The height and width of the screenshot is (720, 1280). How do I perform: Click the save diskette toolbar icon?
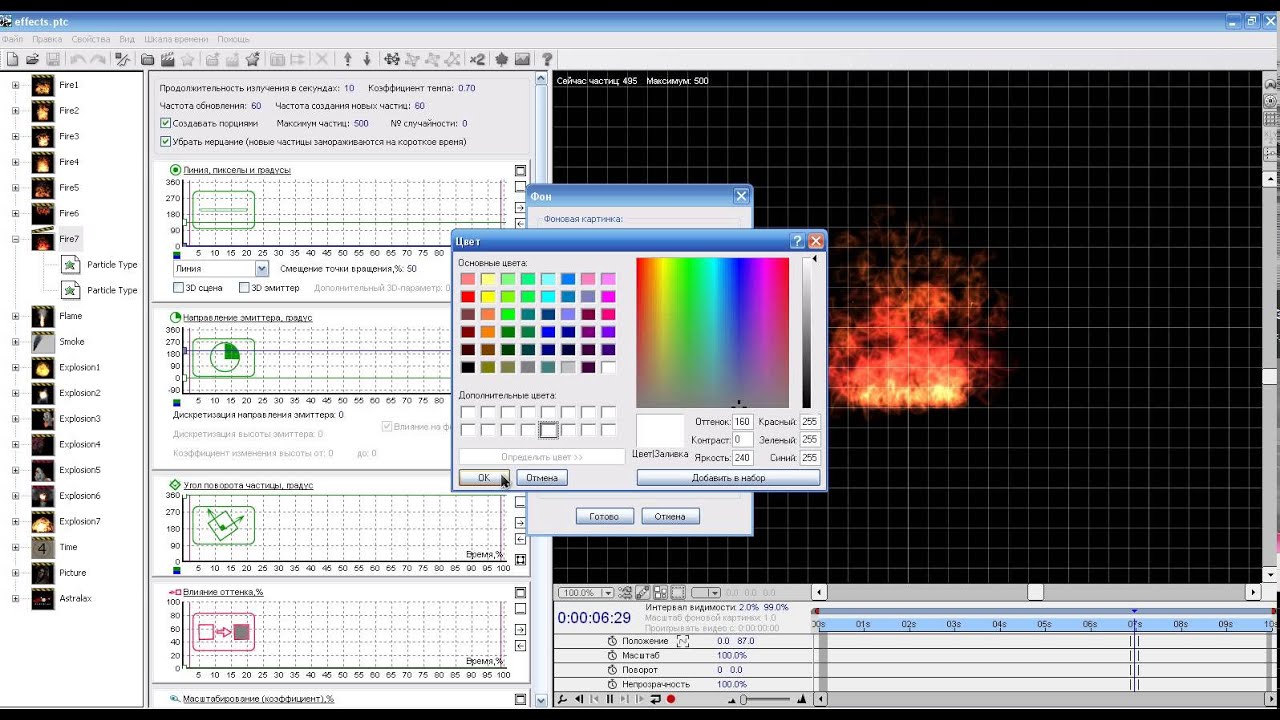coord(53,60)
